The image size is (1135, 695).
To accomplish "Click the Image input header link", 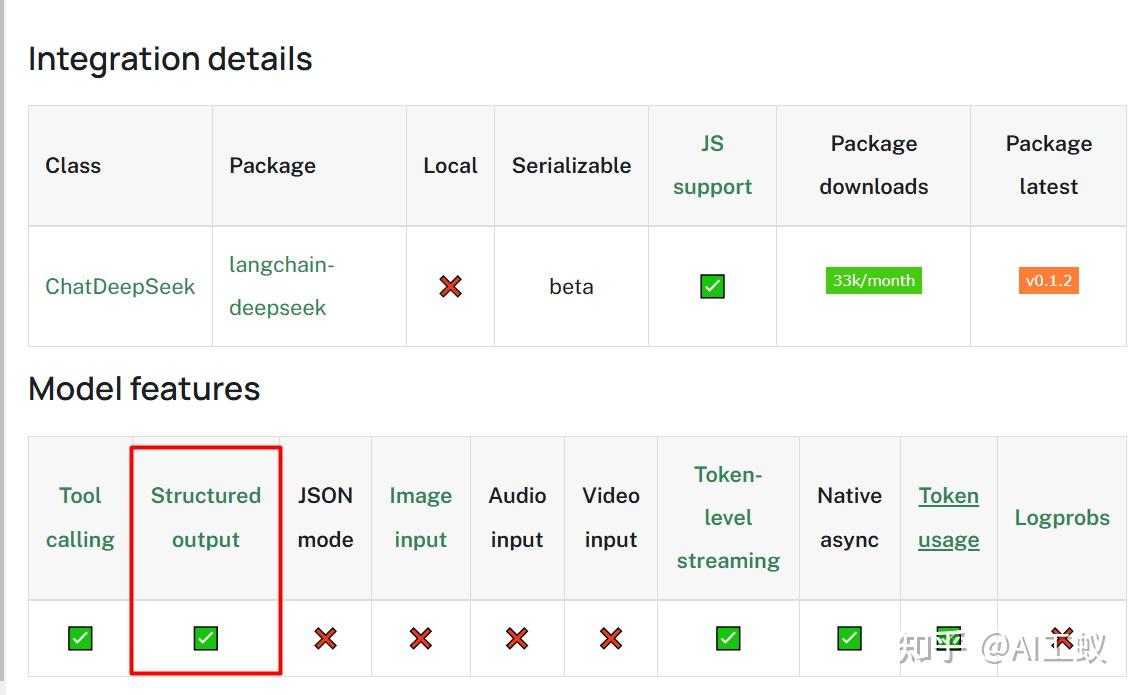I will click(421, 517).
